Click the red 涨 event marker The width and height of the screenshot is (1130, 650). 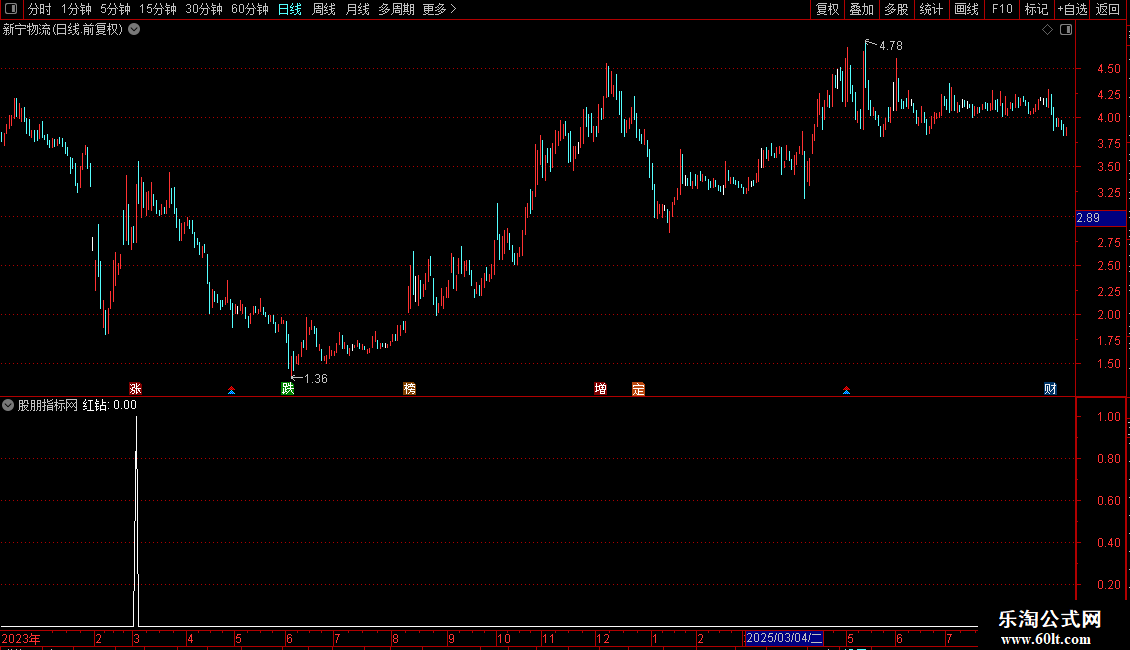[135, 389]
